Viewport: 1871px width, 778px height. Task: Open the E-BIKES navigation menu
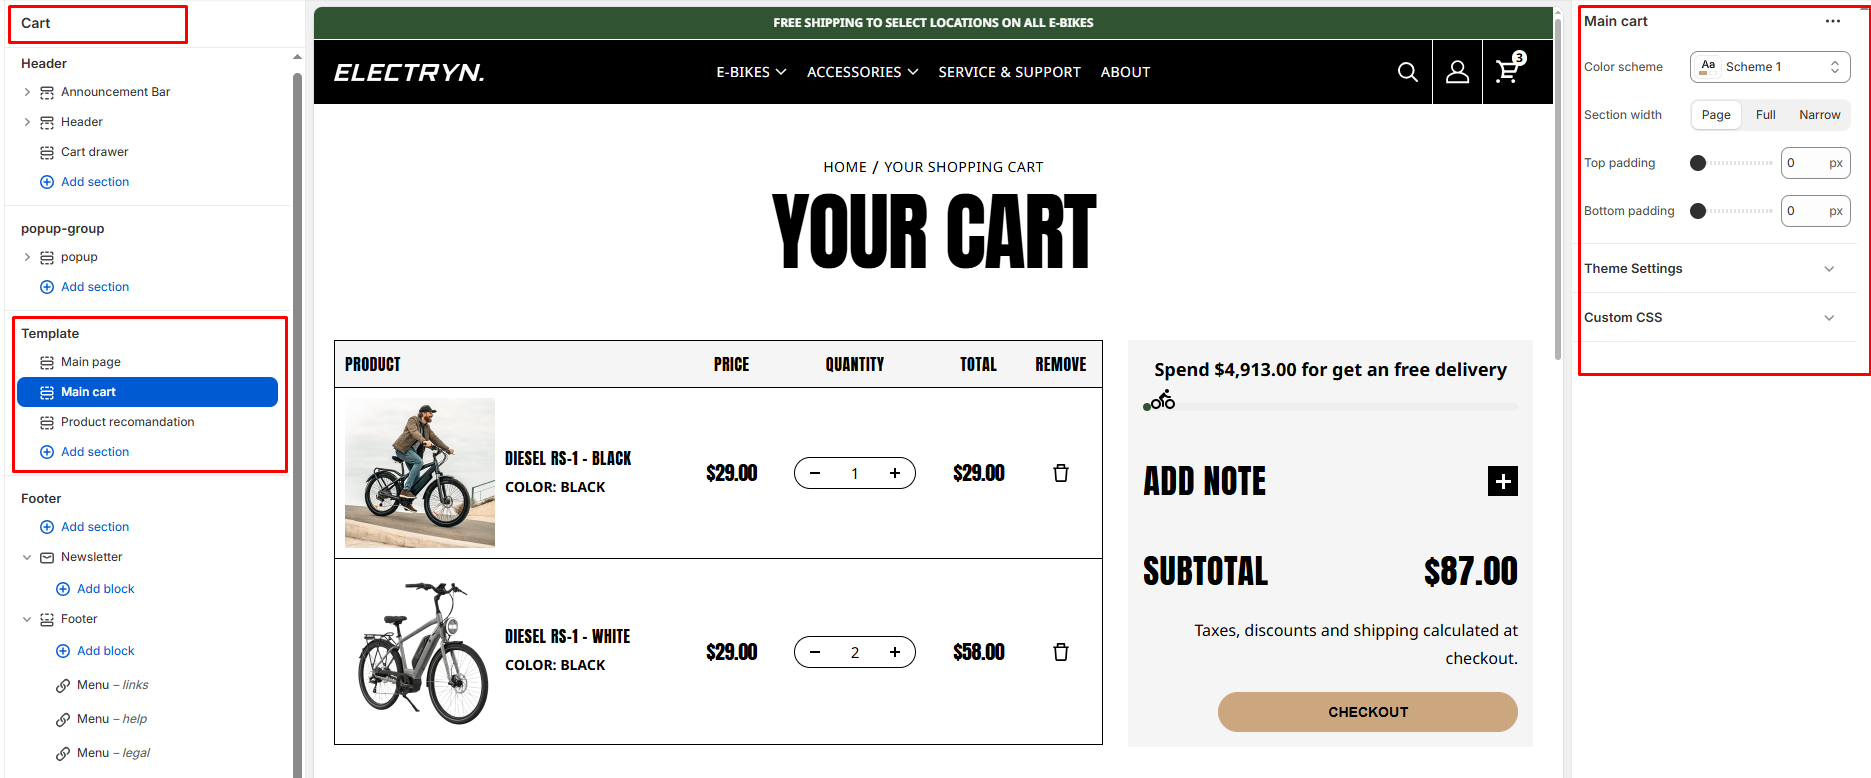click(x=751, y=72)
